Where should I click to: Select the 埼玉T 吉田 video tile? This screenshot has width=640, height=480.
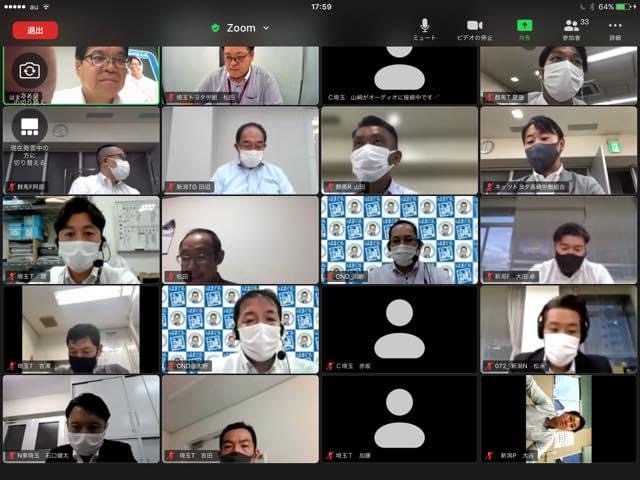(x=240, y=419)
